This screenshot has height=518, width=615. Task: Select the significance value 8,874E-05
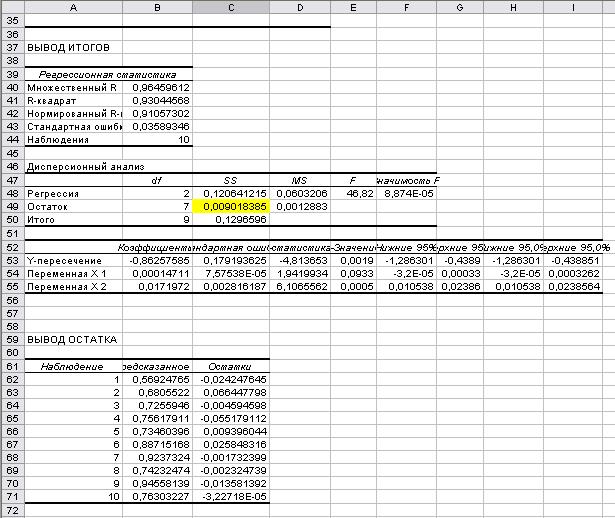click(406, 193)
